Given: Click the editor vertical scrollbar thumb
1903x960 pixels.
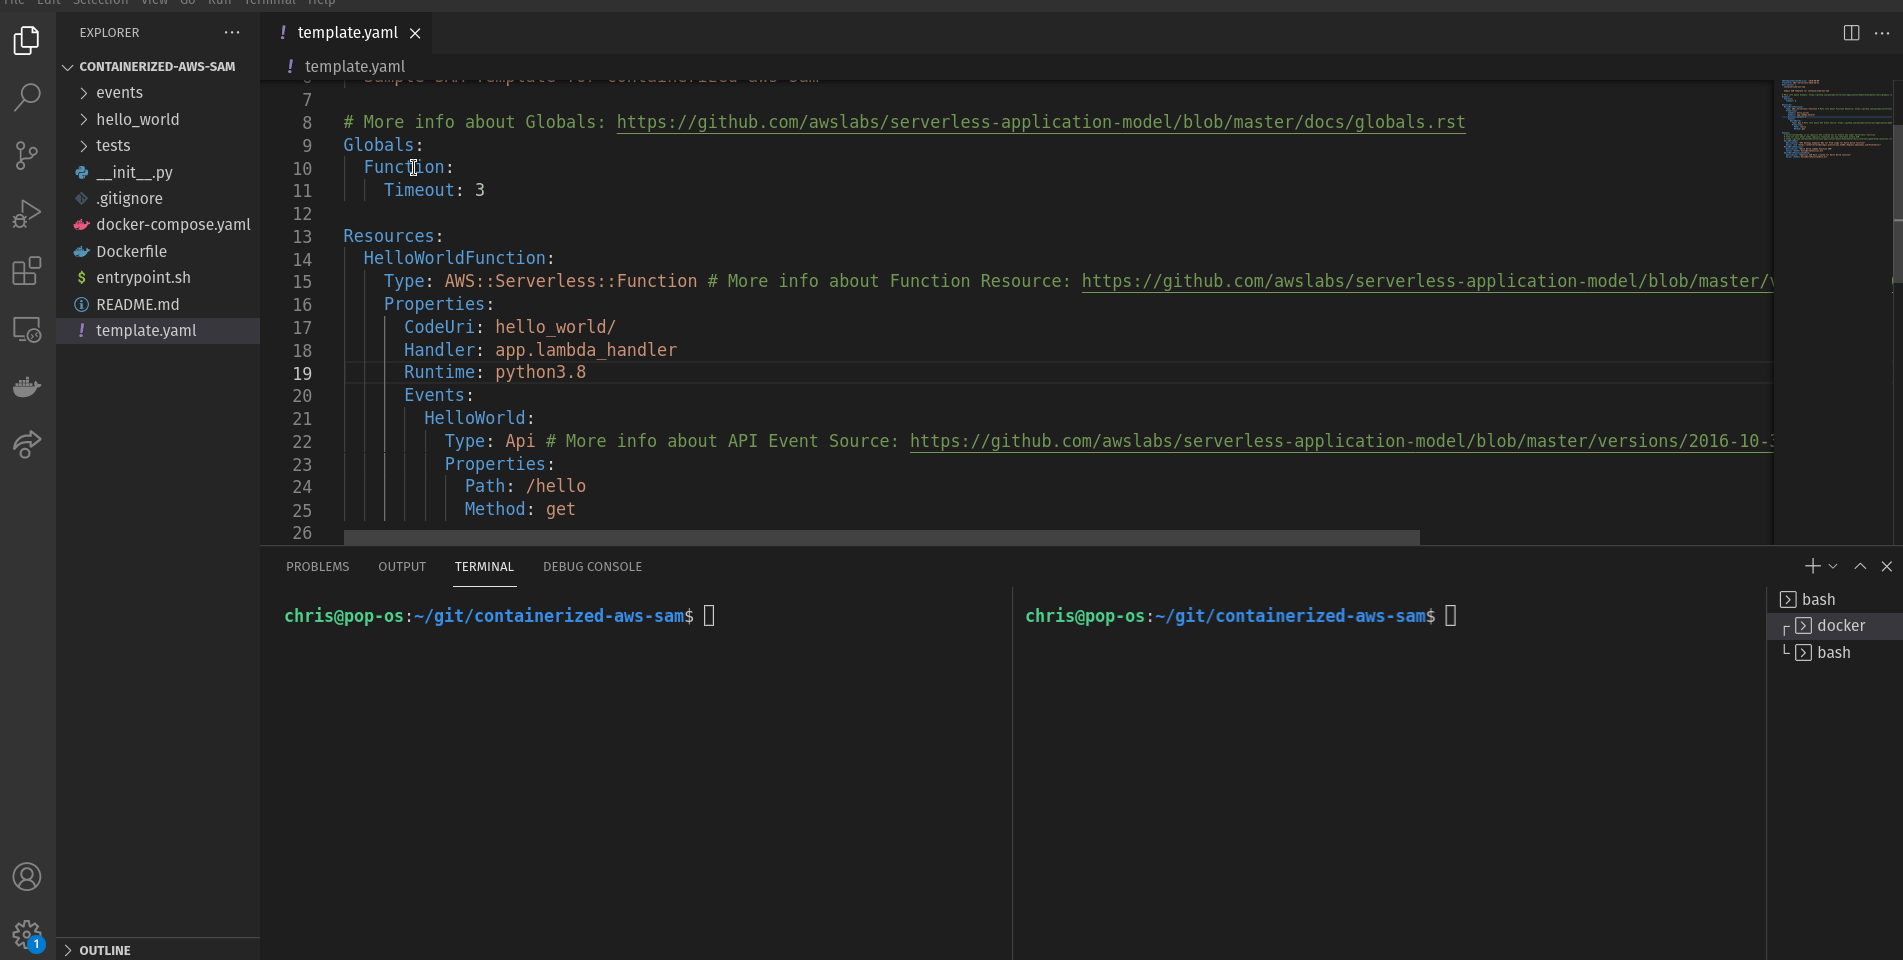Looking at the screenshot, I should tap(1897, 203).
